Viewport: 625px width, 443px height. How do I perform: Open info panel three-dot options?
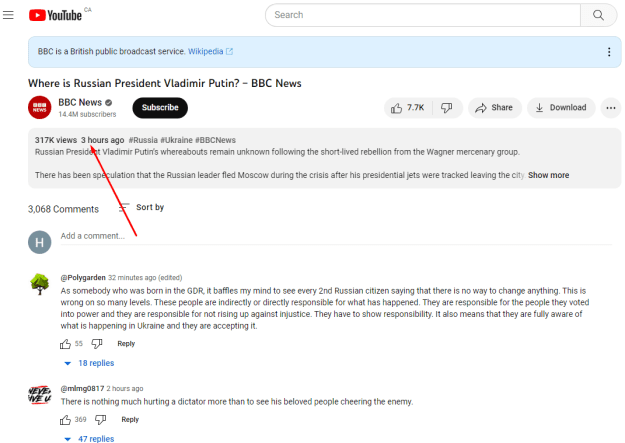[x=609, y=52]
